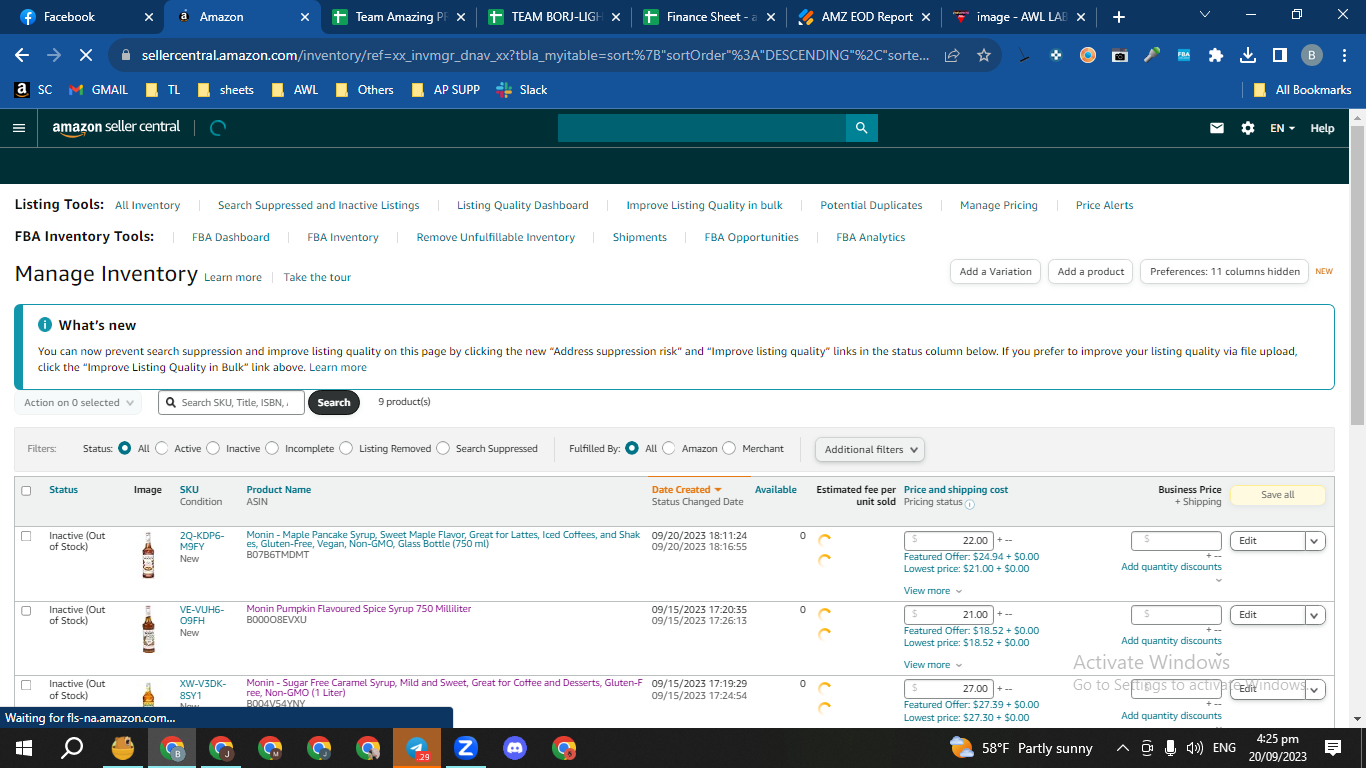
Task: Select the Active status filter
Action: 161,448
